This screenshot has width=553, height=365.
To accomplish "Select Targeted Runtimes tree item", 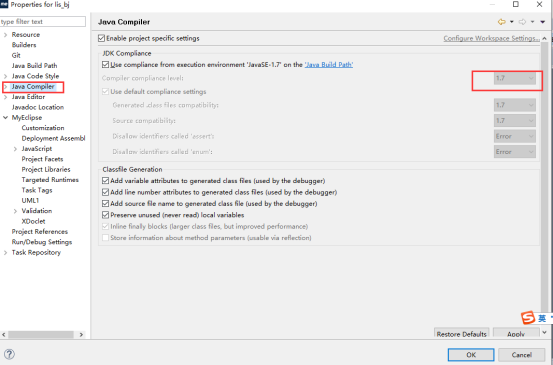I will 50,180.
